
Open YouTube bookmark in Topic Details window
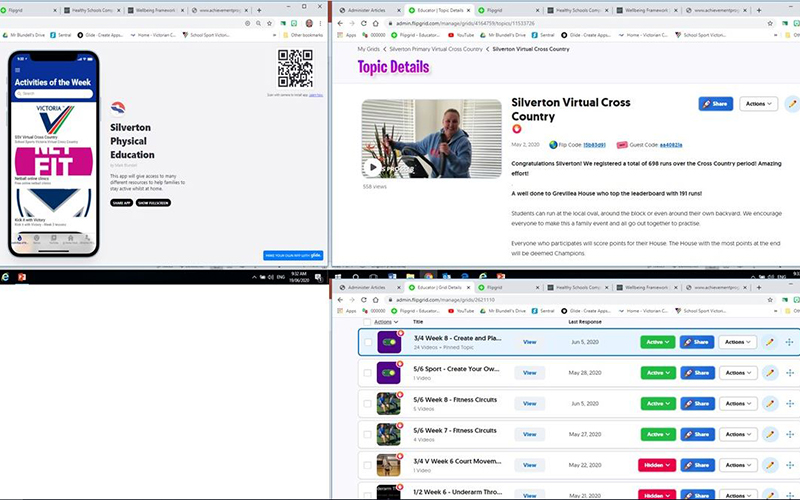[x=461, y=35]
